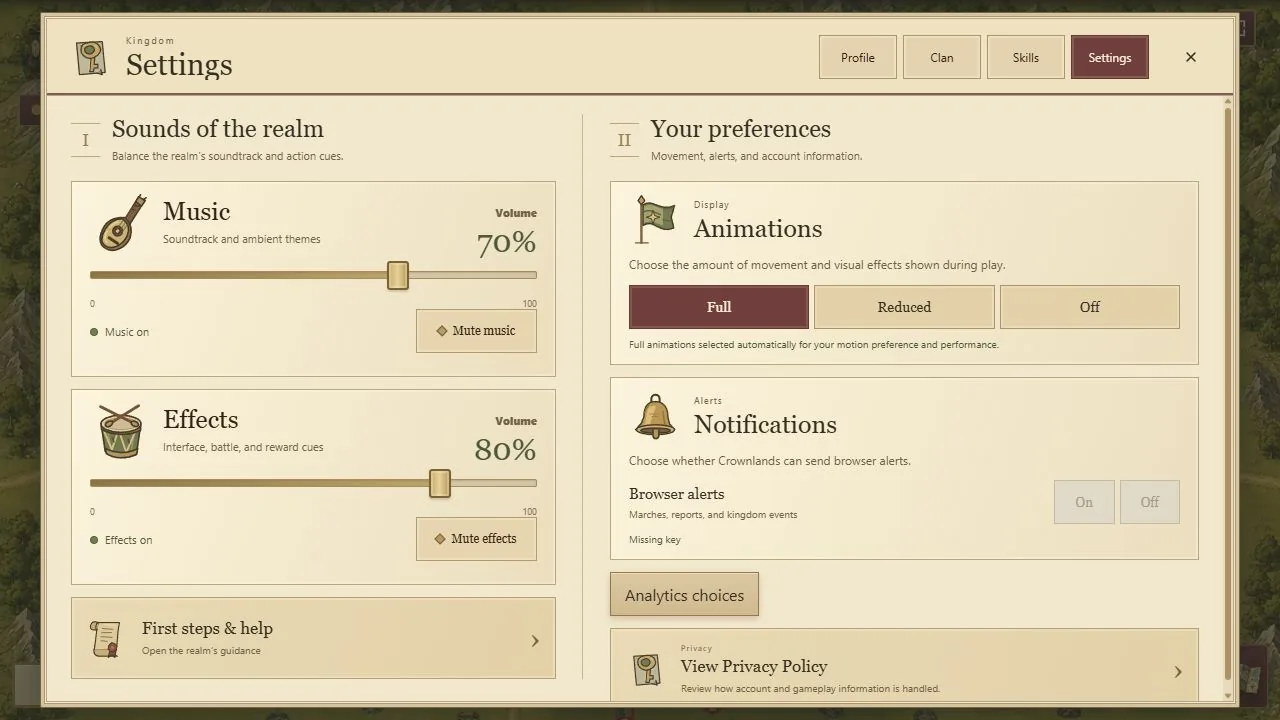This screenshot has width=1280, height=720.
Task: Expand First steps & help chevron
Action: (535, 641)
